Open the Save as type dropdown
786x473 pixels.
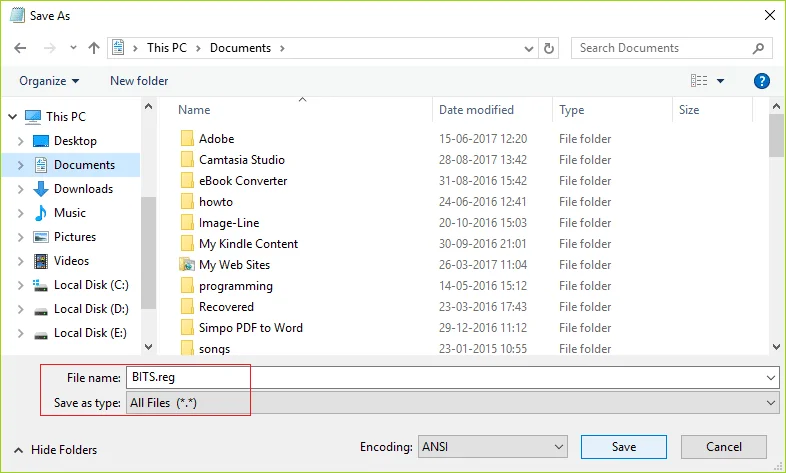453,403
